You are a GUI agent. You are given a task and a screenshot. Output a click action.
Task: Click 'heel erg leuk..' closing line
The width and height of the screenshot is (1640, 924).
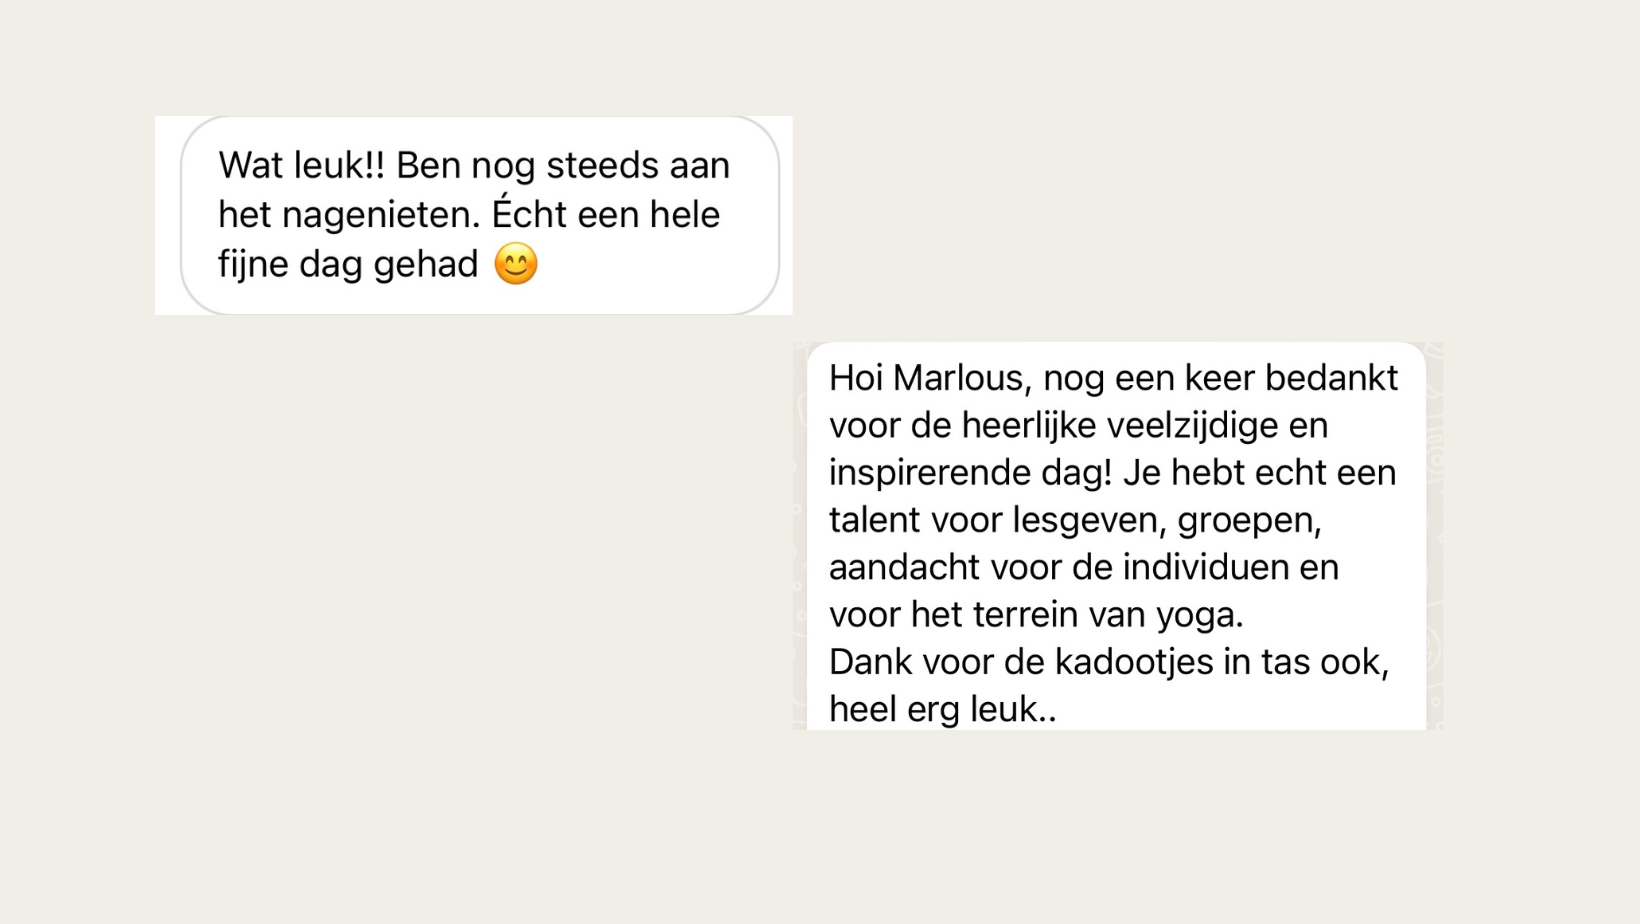(942, 709)
